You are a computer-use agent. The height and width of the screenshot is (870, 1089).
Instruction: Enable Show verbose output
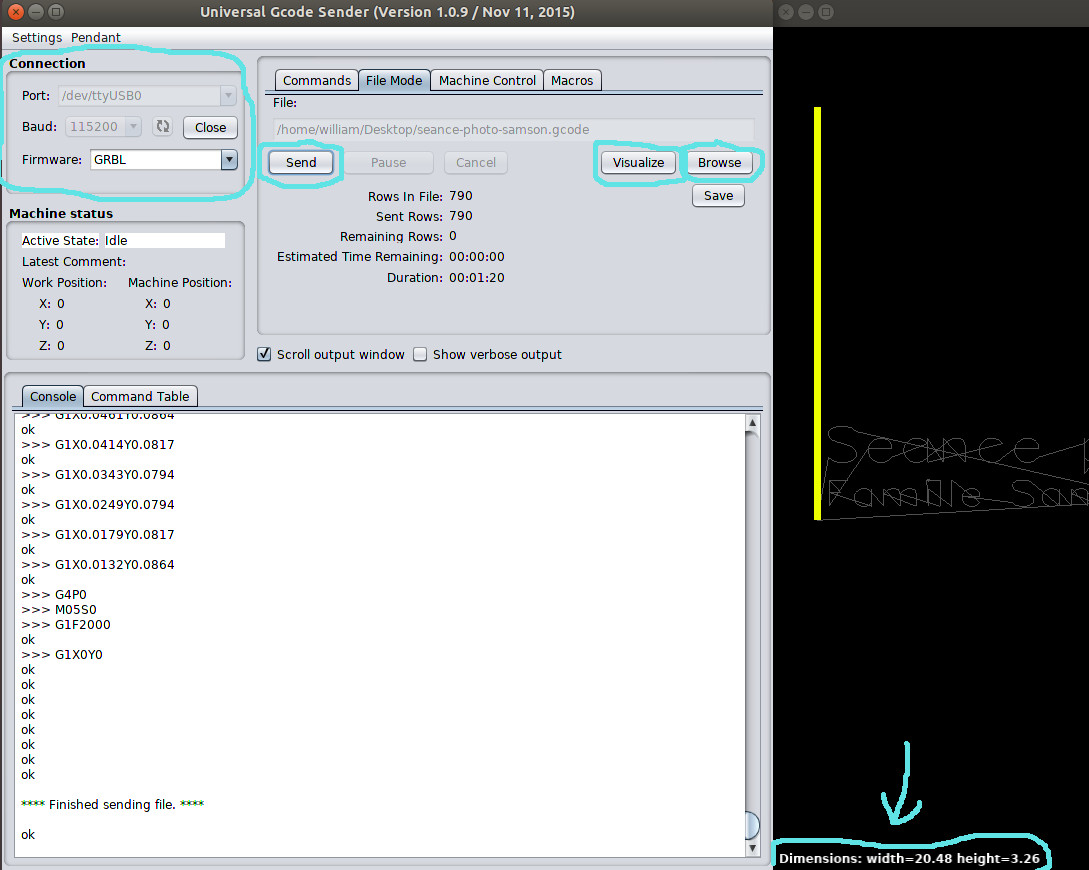click(x=420, y=354)
